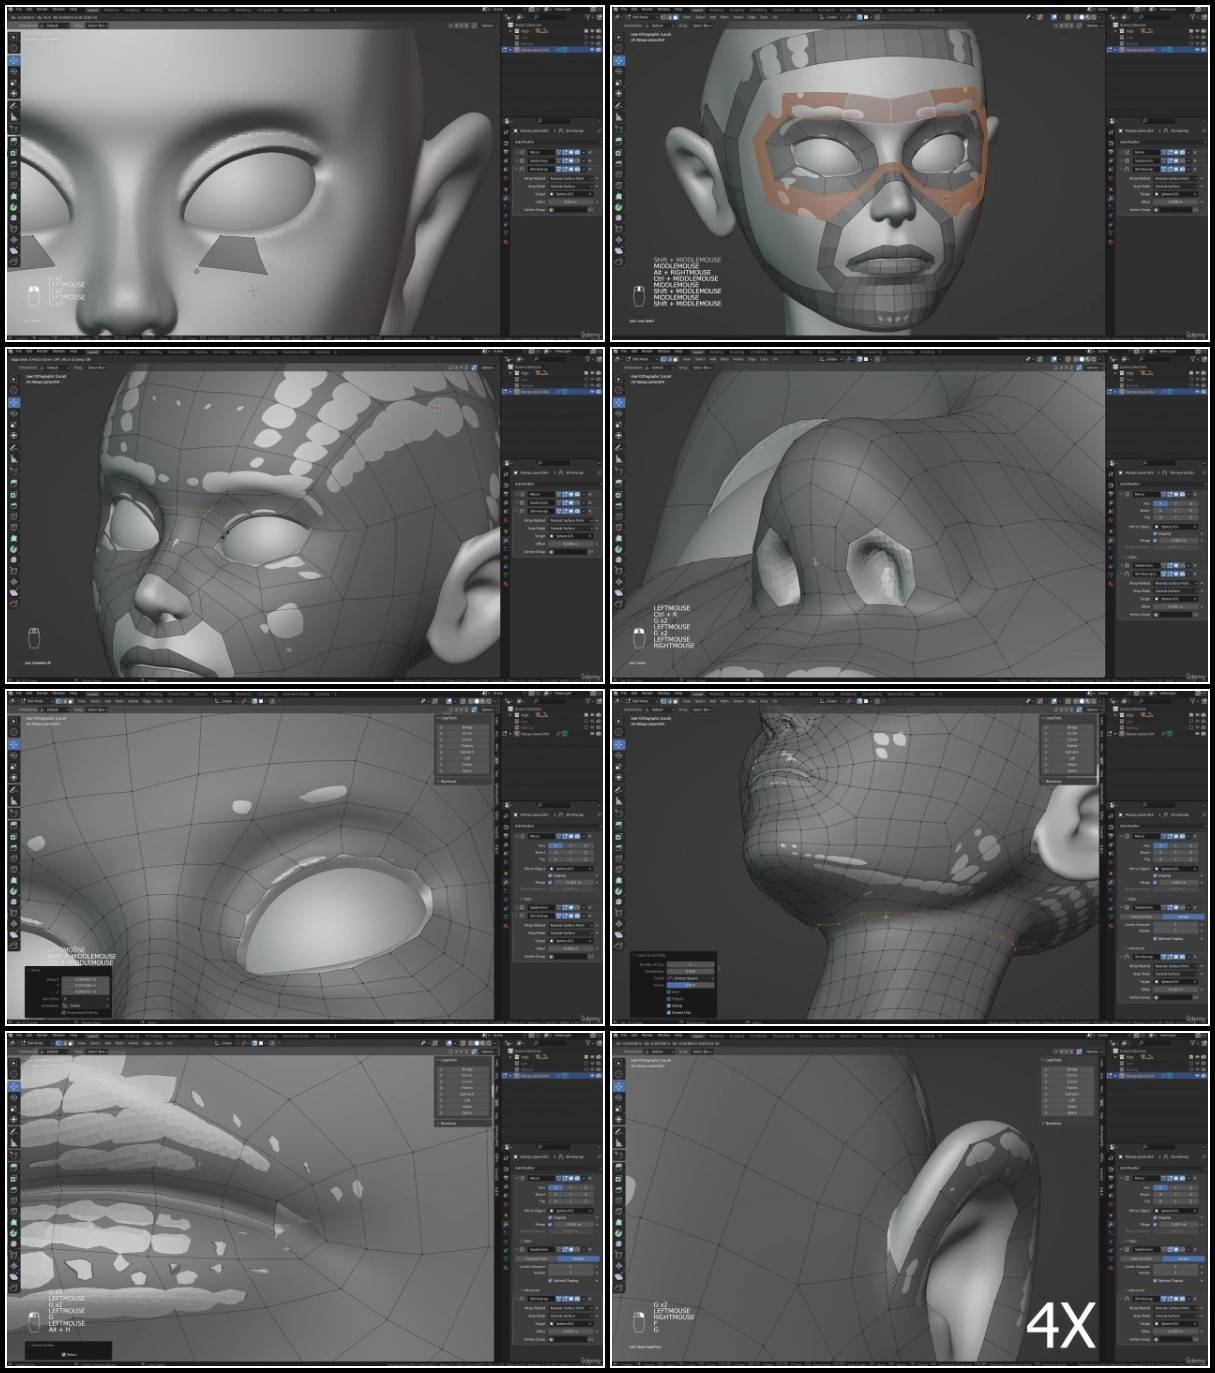This screenshot has width=1215, height=1373.
Task: Toggle the Optimal Display checkbox in the bottom-left frame
Action: point(551,1280)
